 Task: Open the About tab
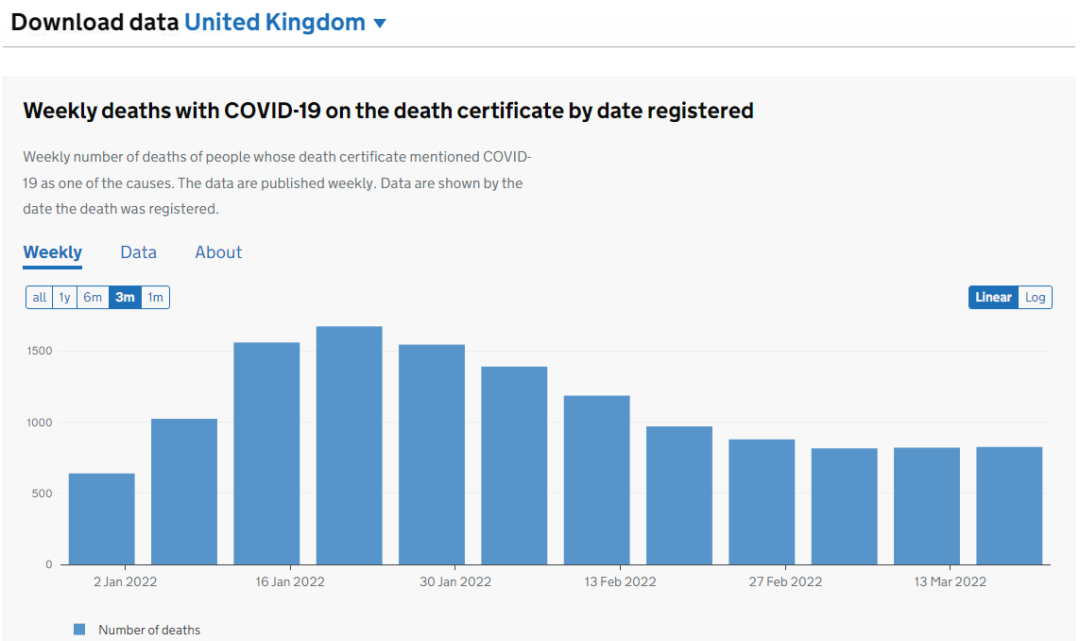tap(218, 252)
